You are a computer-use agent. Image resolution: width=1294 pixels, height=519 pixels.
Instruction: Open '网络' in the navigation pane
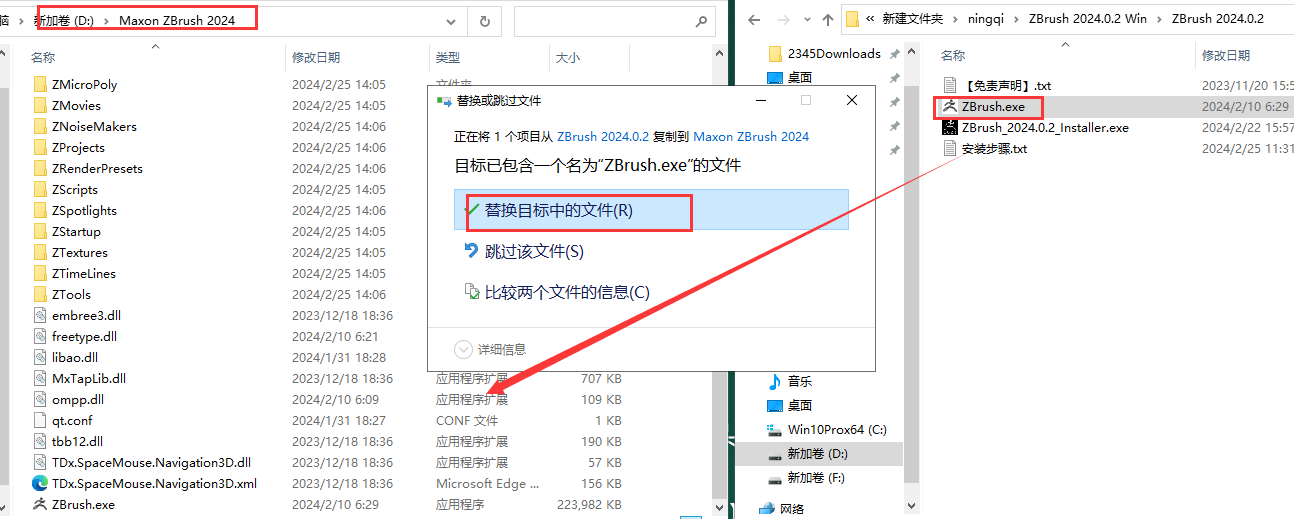click(791, 508)
